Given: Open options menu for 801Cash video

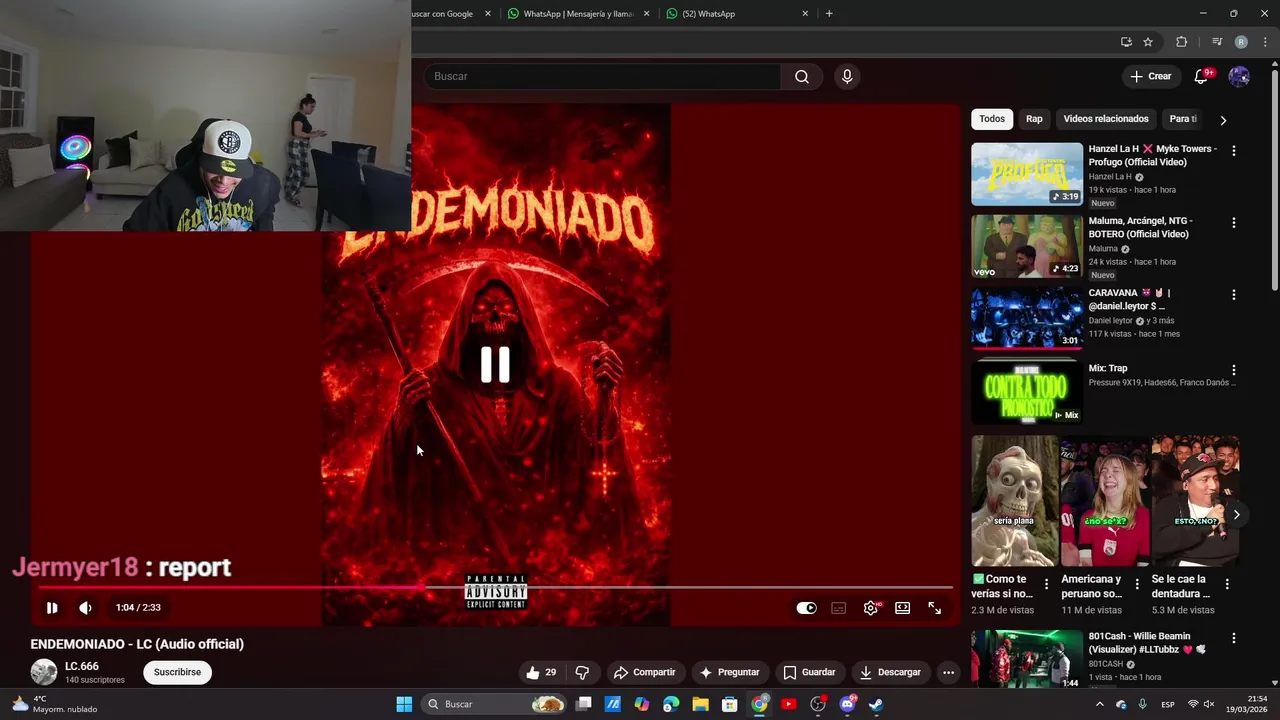Looking at the screenshot, I should point(1233,638).
